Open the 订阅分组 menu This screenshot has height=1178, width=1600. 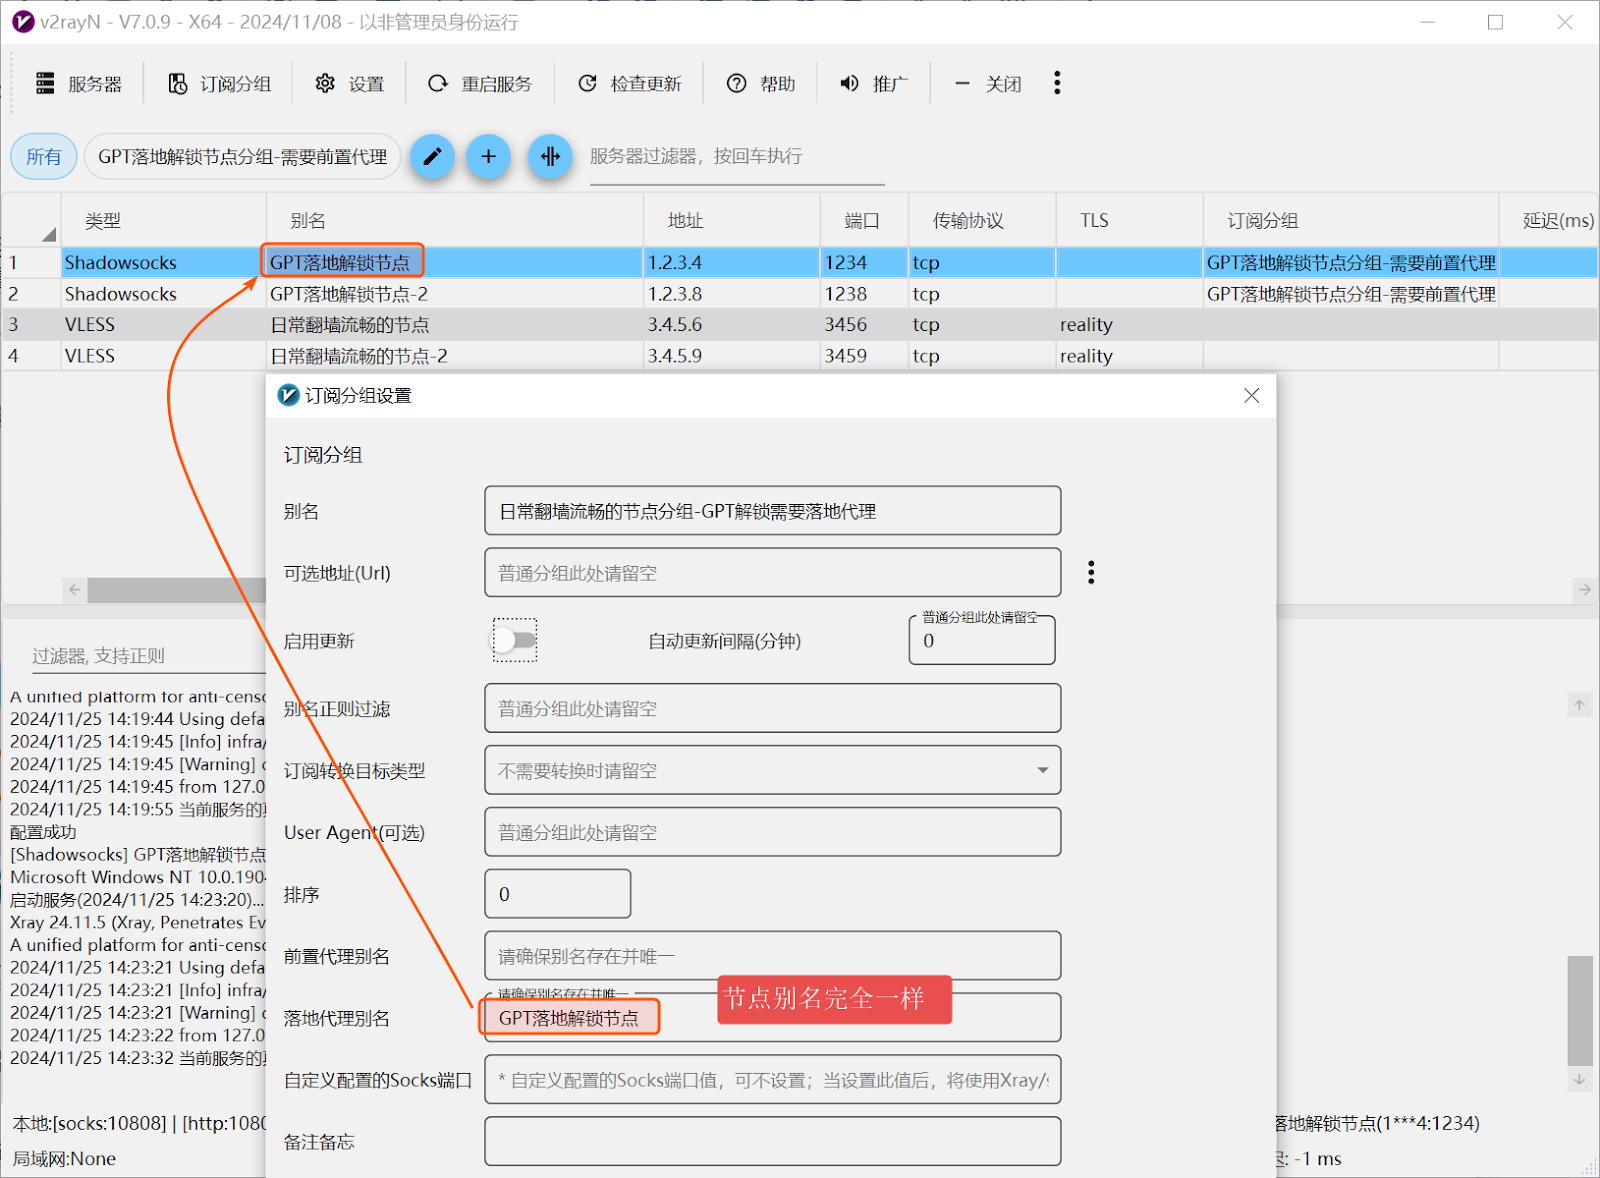point(220,84)
